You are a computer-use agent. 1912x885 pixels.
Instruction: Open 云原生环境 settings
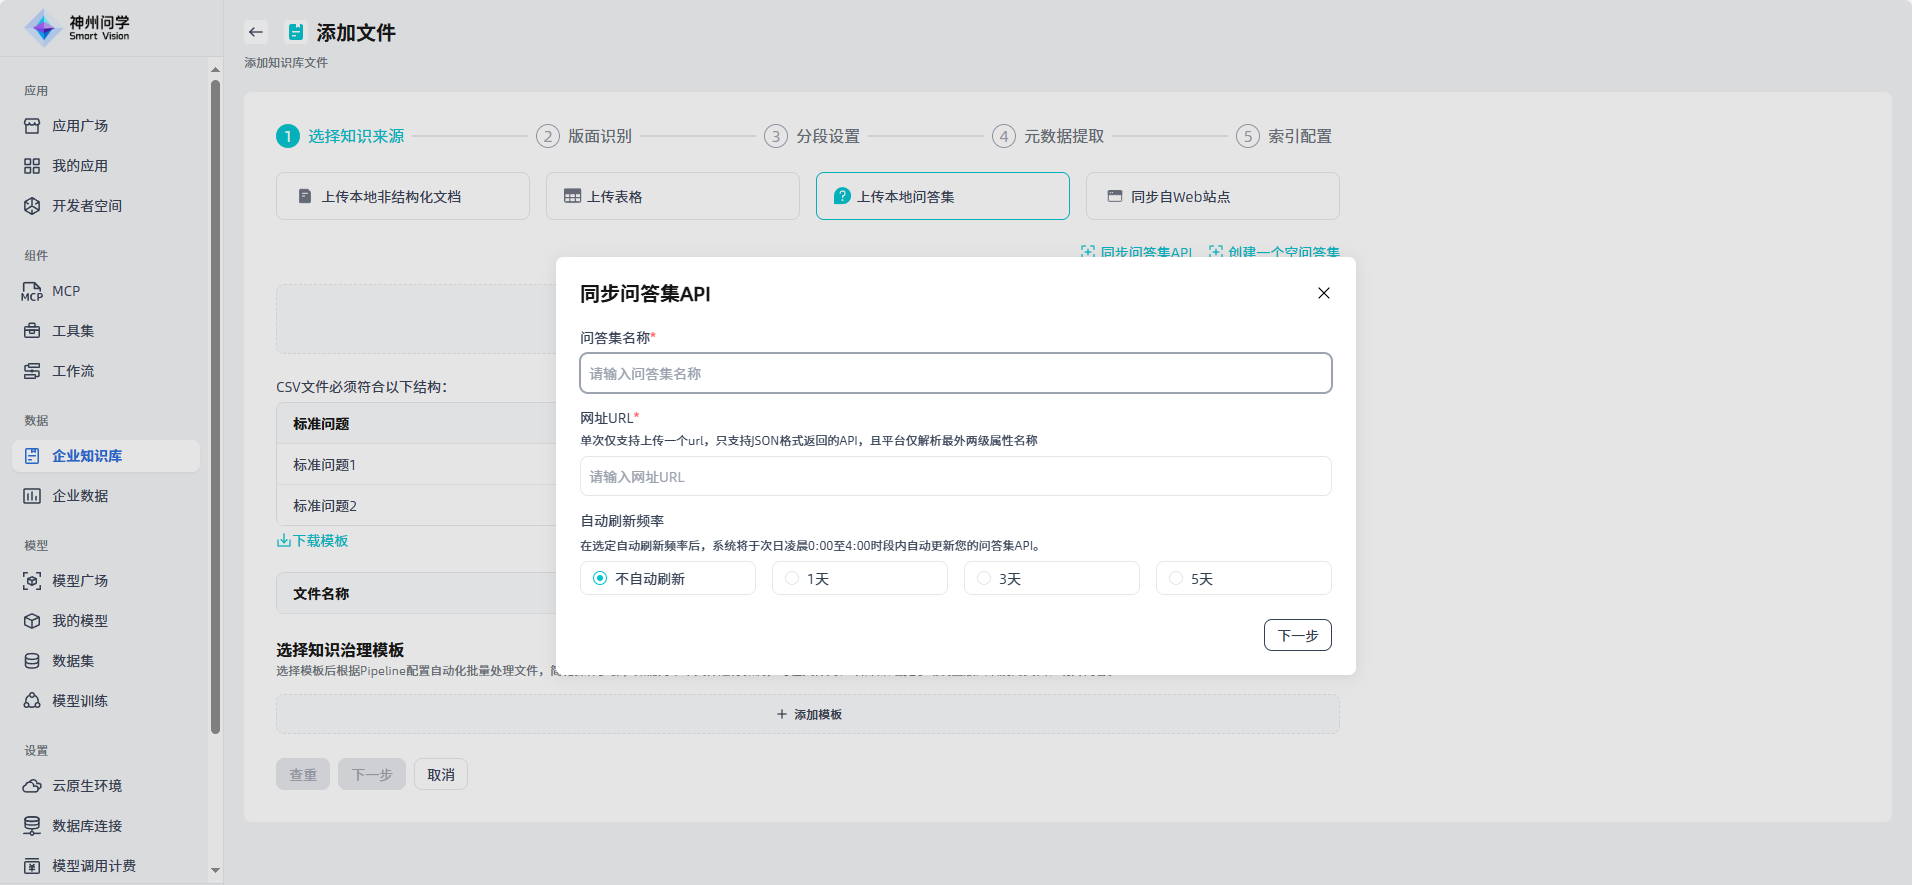tap(87, 786)
